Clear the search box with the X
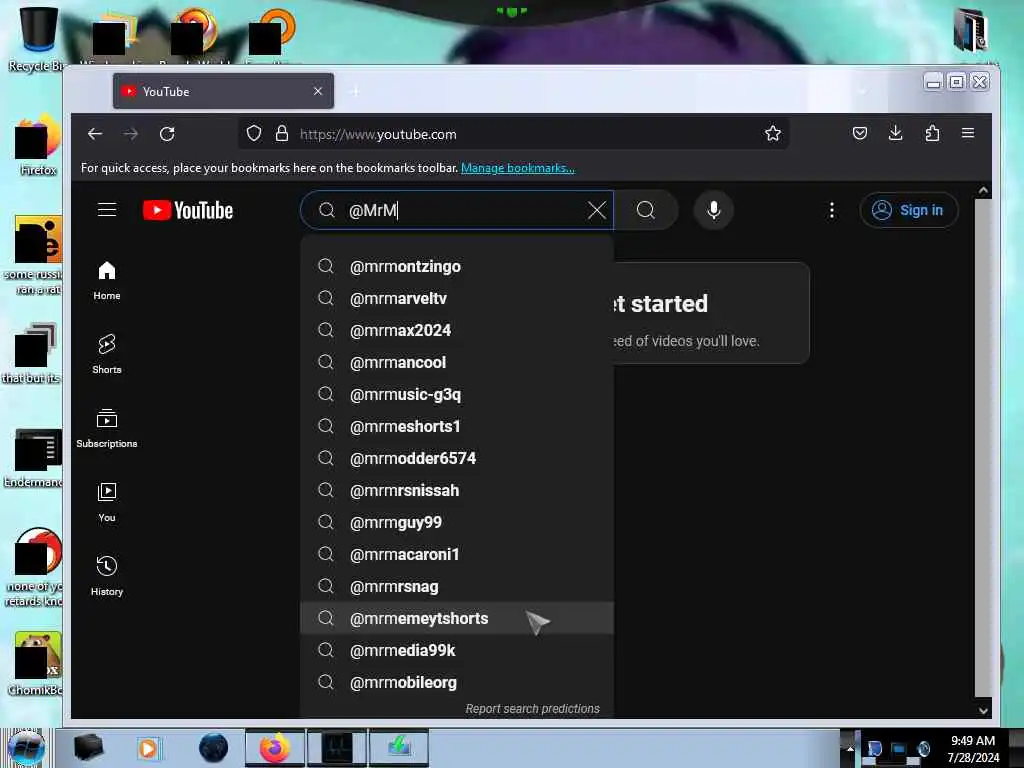The width and height of the screenshot is (1024, 768). [596, 210]
